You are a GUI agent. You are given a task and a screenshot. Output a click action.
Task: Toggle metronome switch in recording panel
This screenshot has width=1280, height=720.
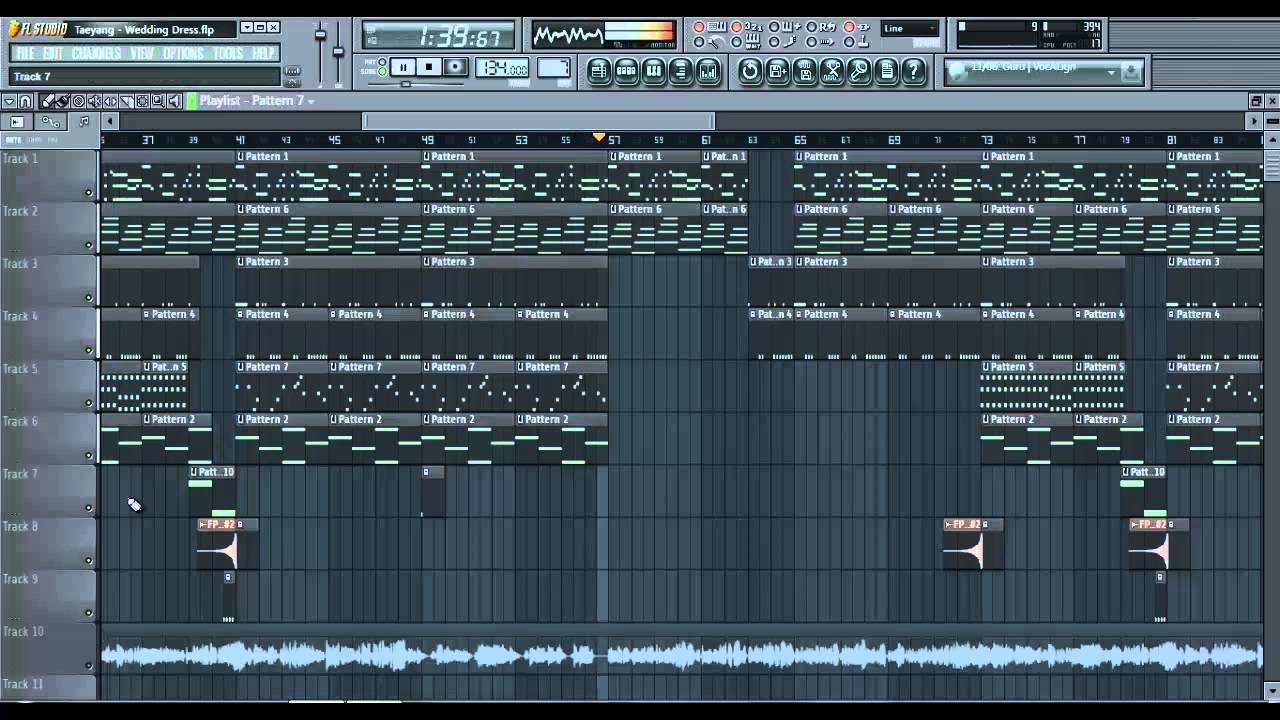pos(699,42)
